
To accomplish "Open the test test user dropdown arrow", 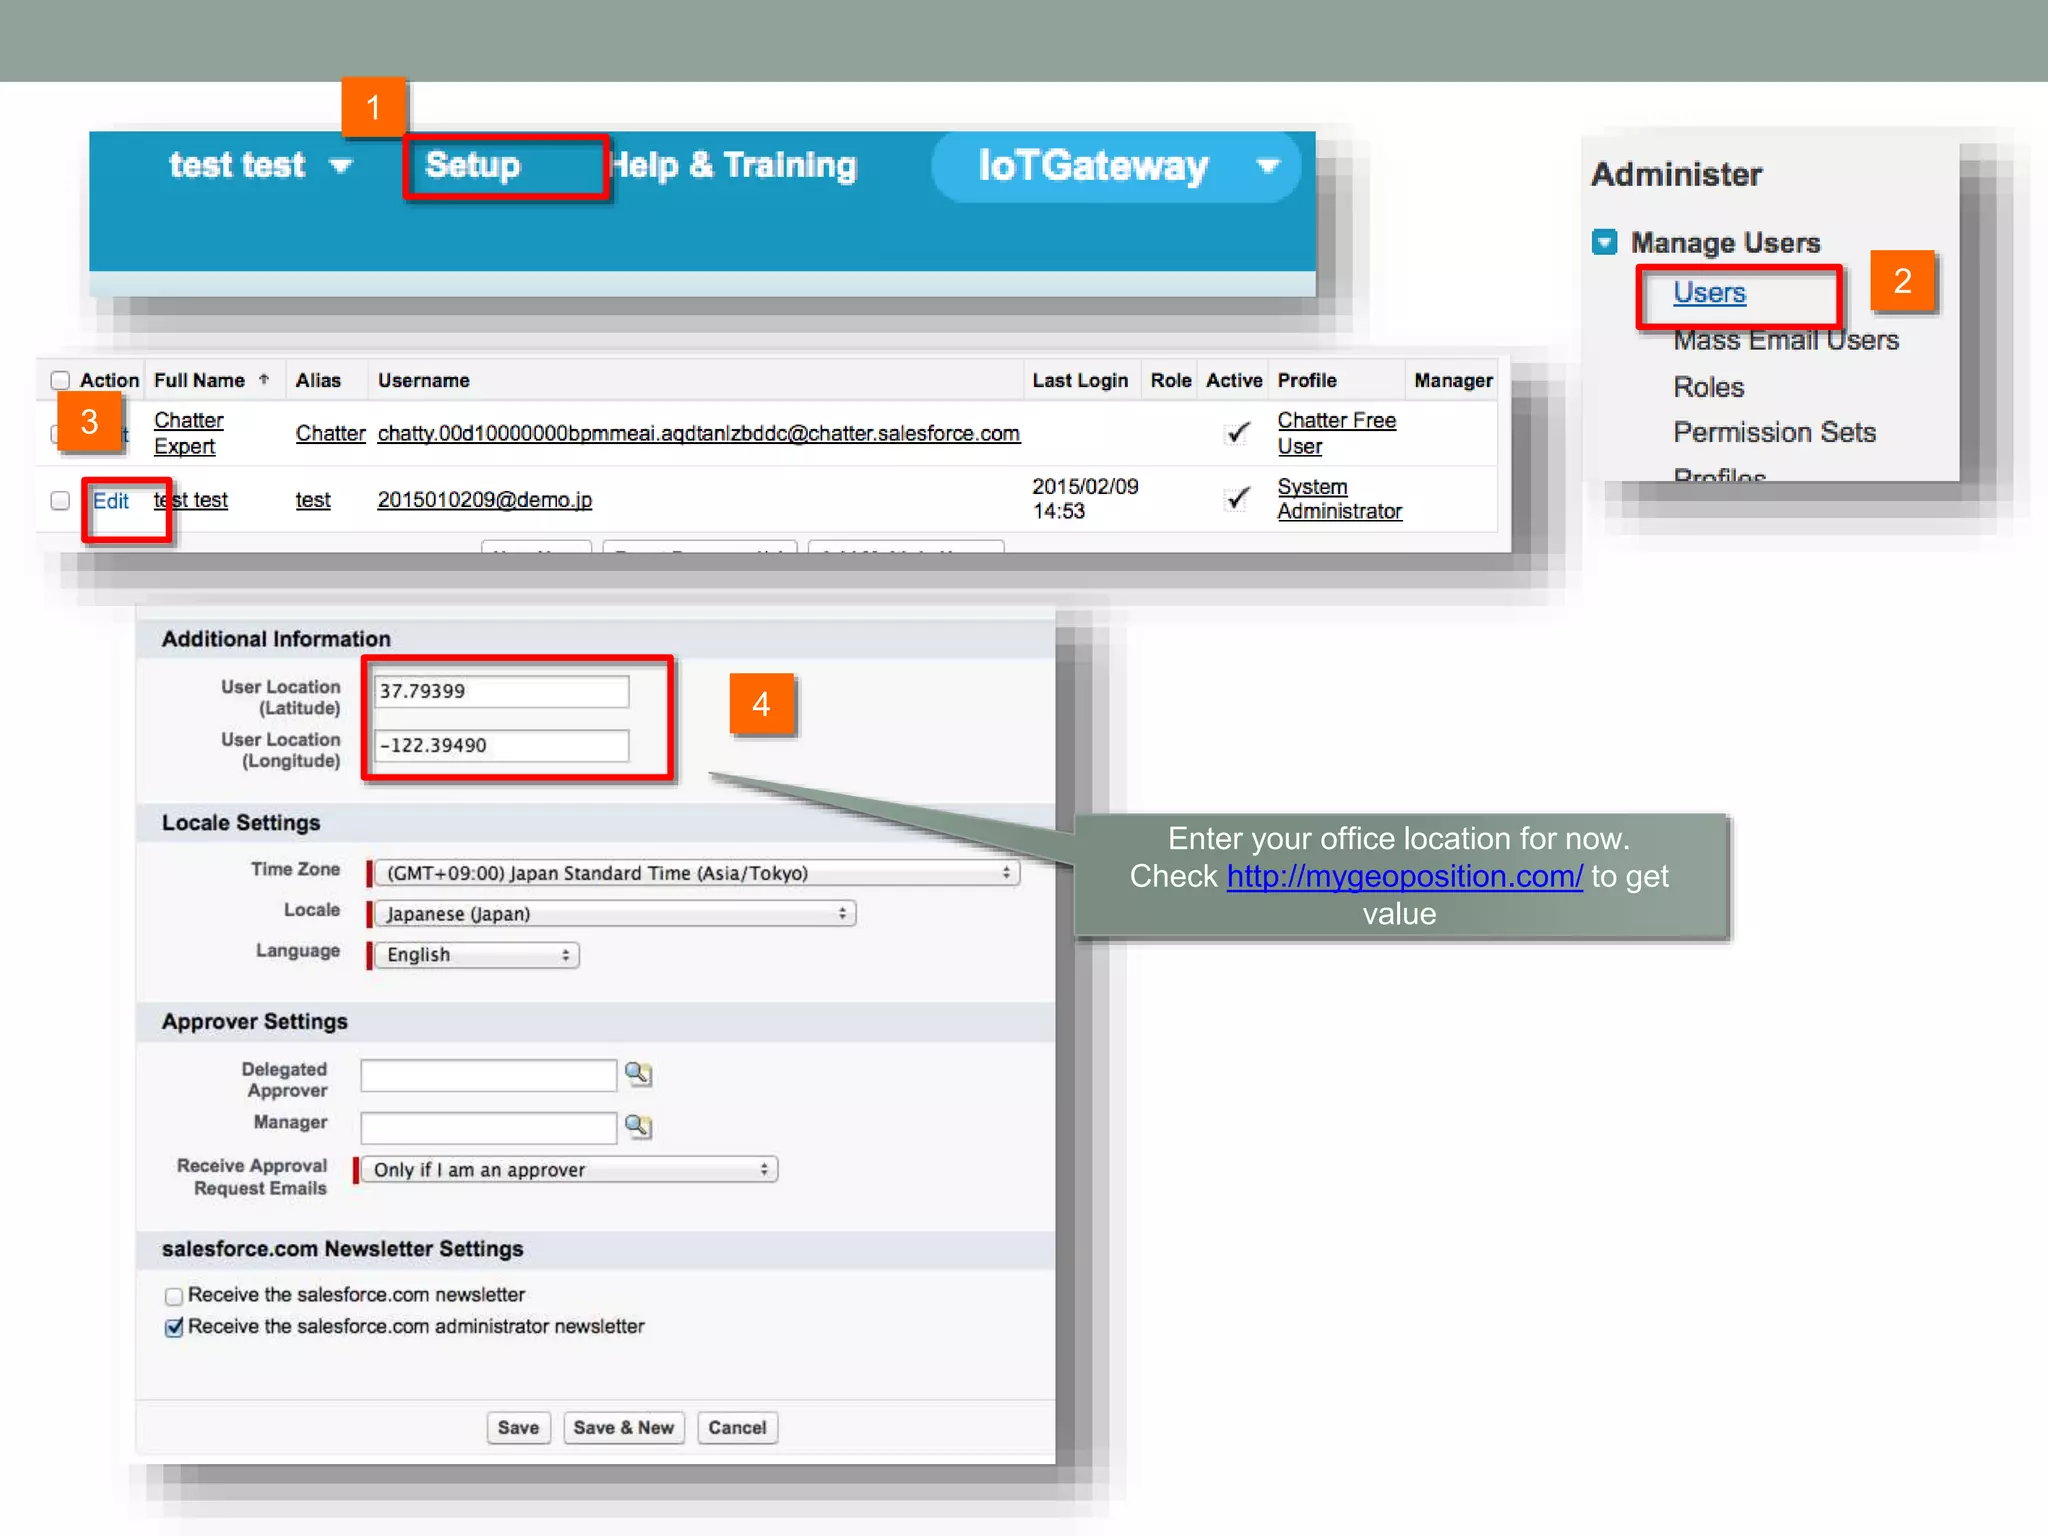I will tap(341, 166).
